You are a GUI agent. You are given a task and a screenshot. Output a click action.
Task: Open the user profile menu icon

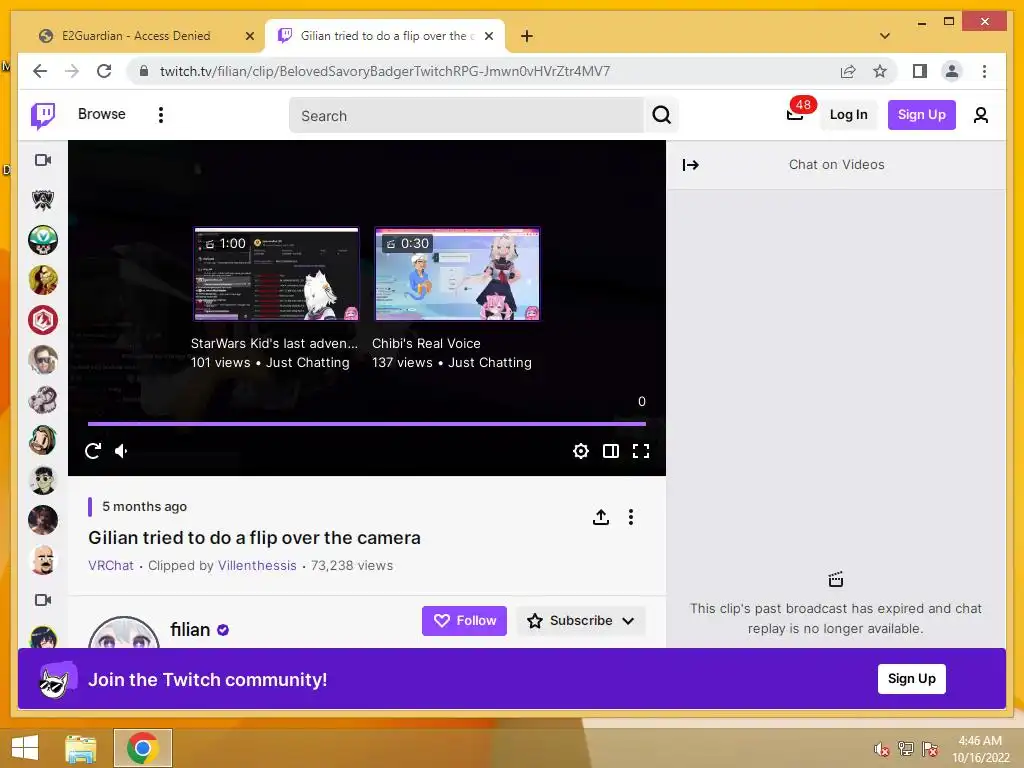[x=980, y=116]
